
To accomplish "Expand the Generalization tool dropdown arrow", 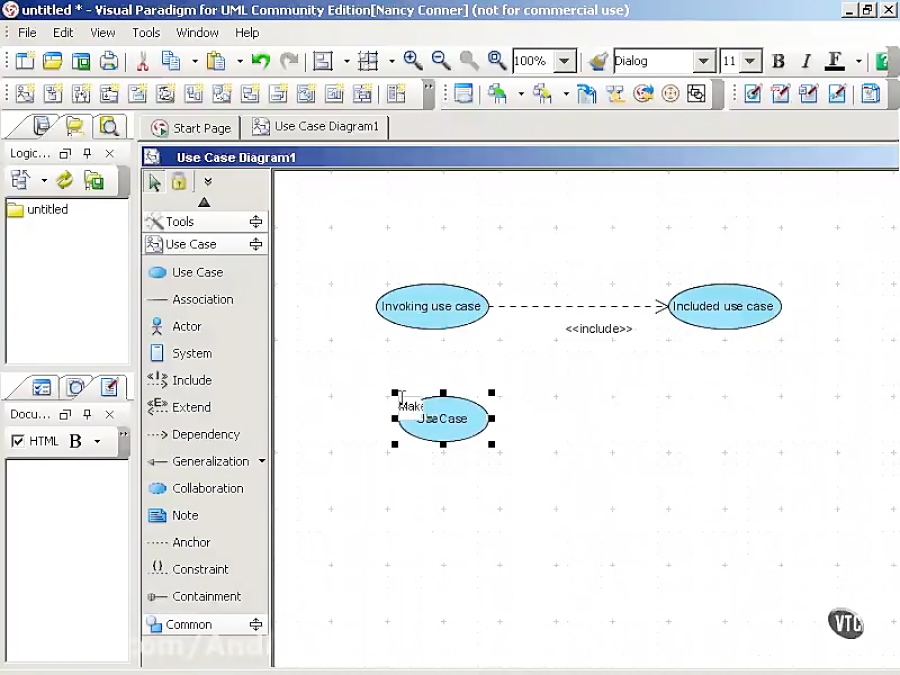I will pos(262,461).
